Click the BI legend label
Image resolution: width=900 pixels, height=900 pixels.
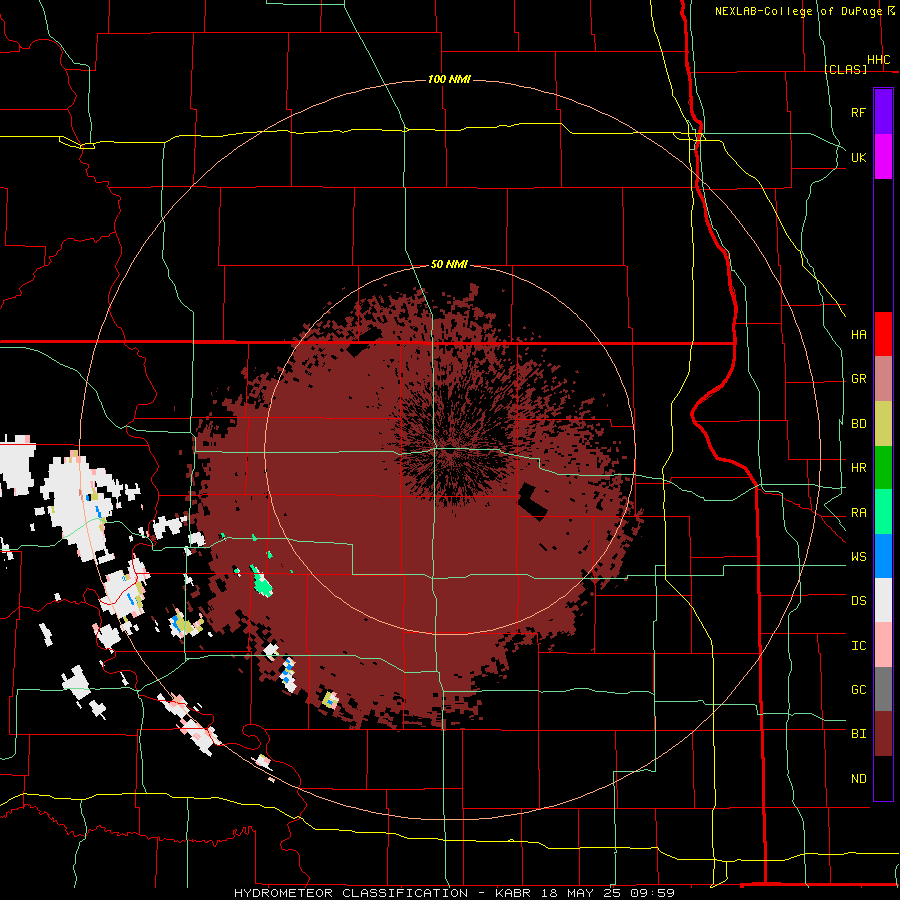pyautogui.click(x=858, y=734)
